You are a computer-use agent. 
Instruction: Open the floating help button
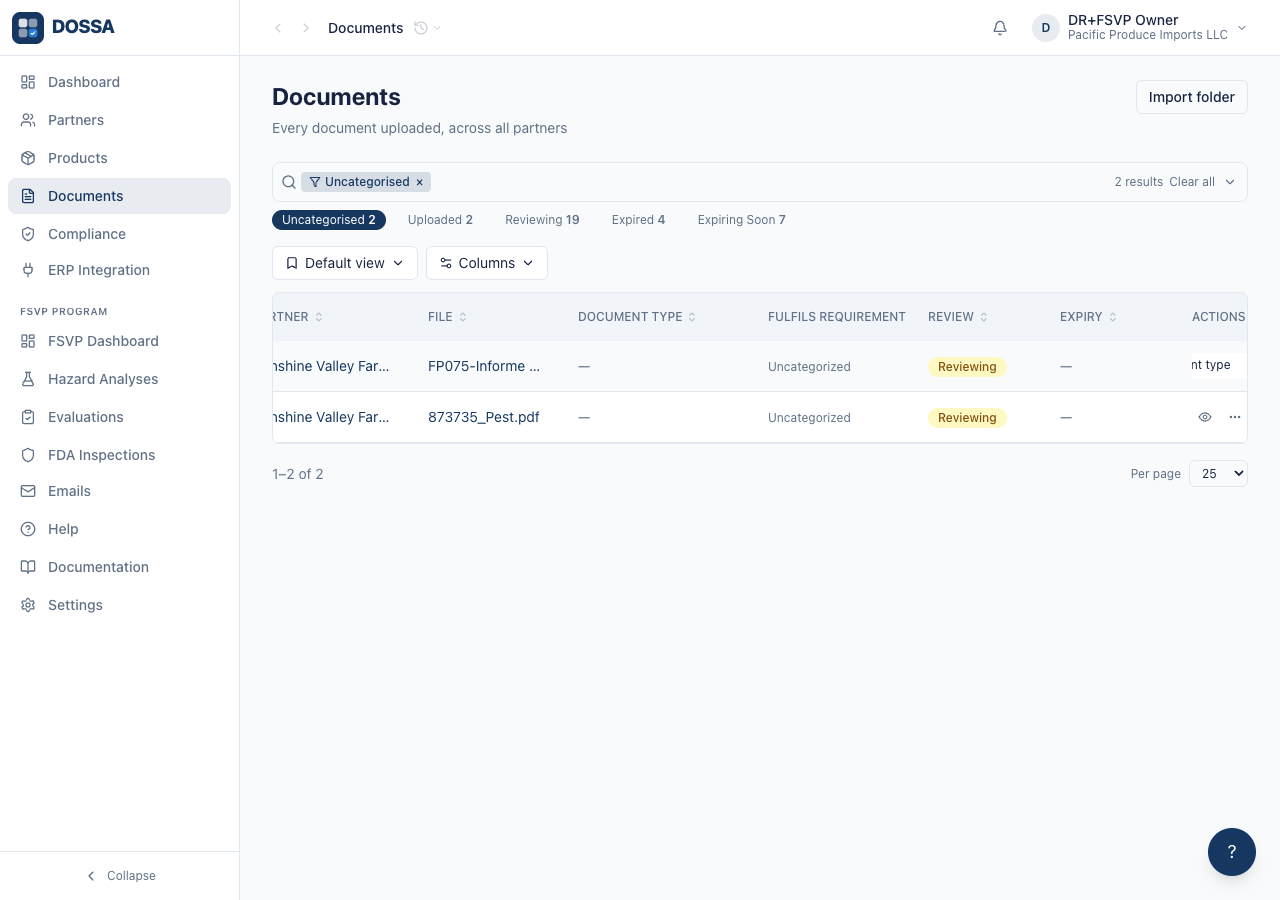pyautogui.click(x=1232, y=852)
